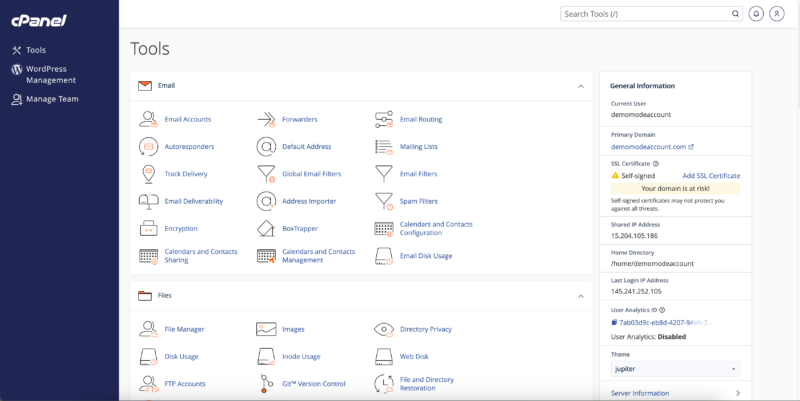Viewport: 800px width, 401px height.
Task: Open the Spam Filters icon
Action: pyautogui.click(x=384, y=202)
